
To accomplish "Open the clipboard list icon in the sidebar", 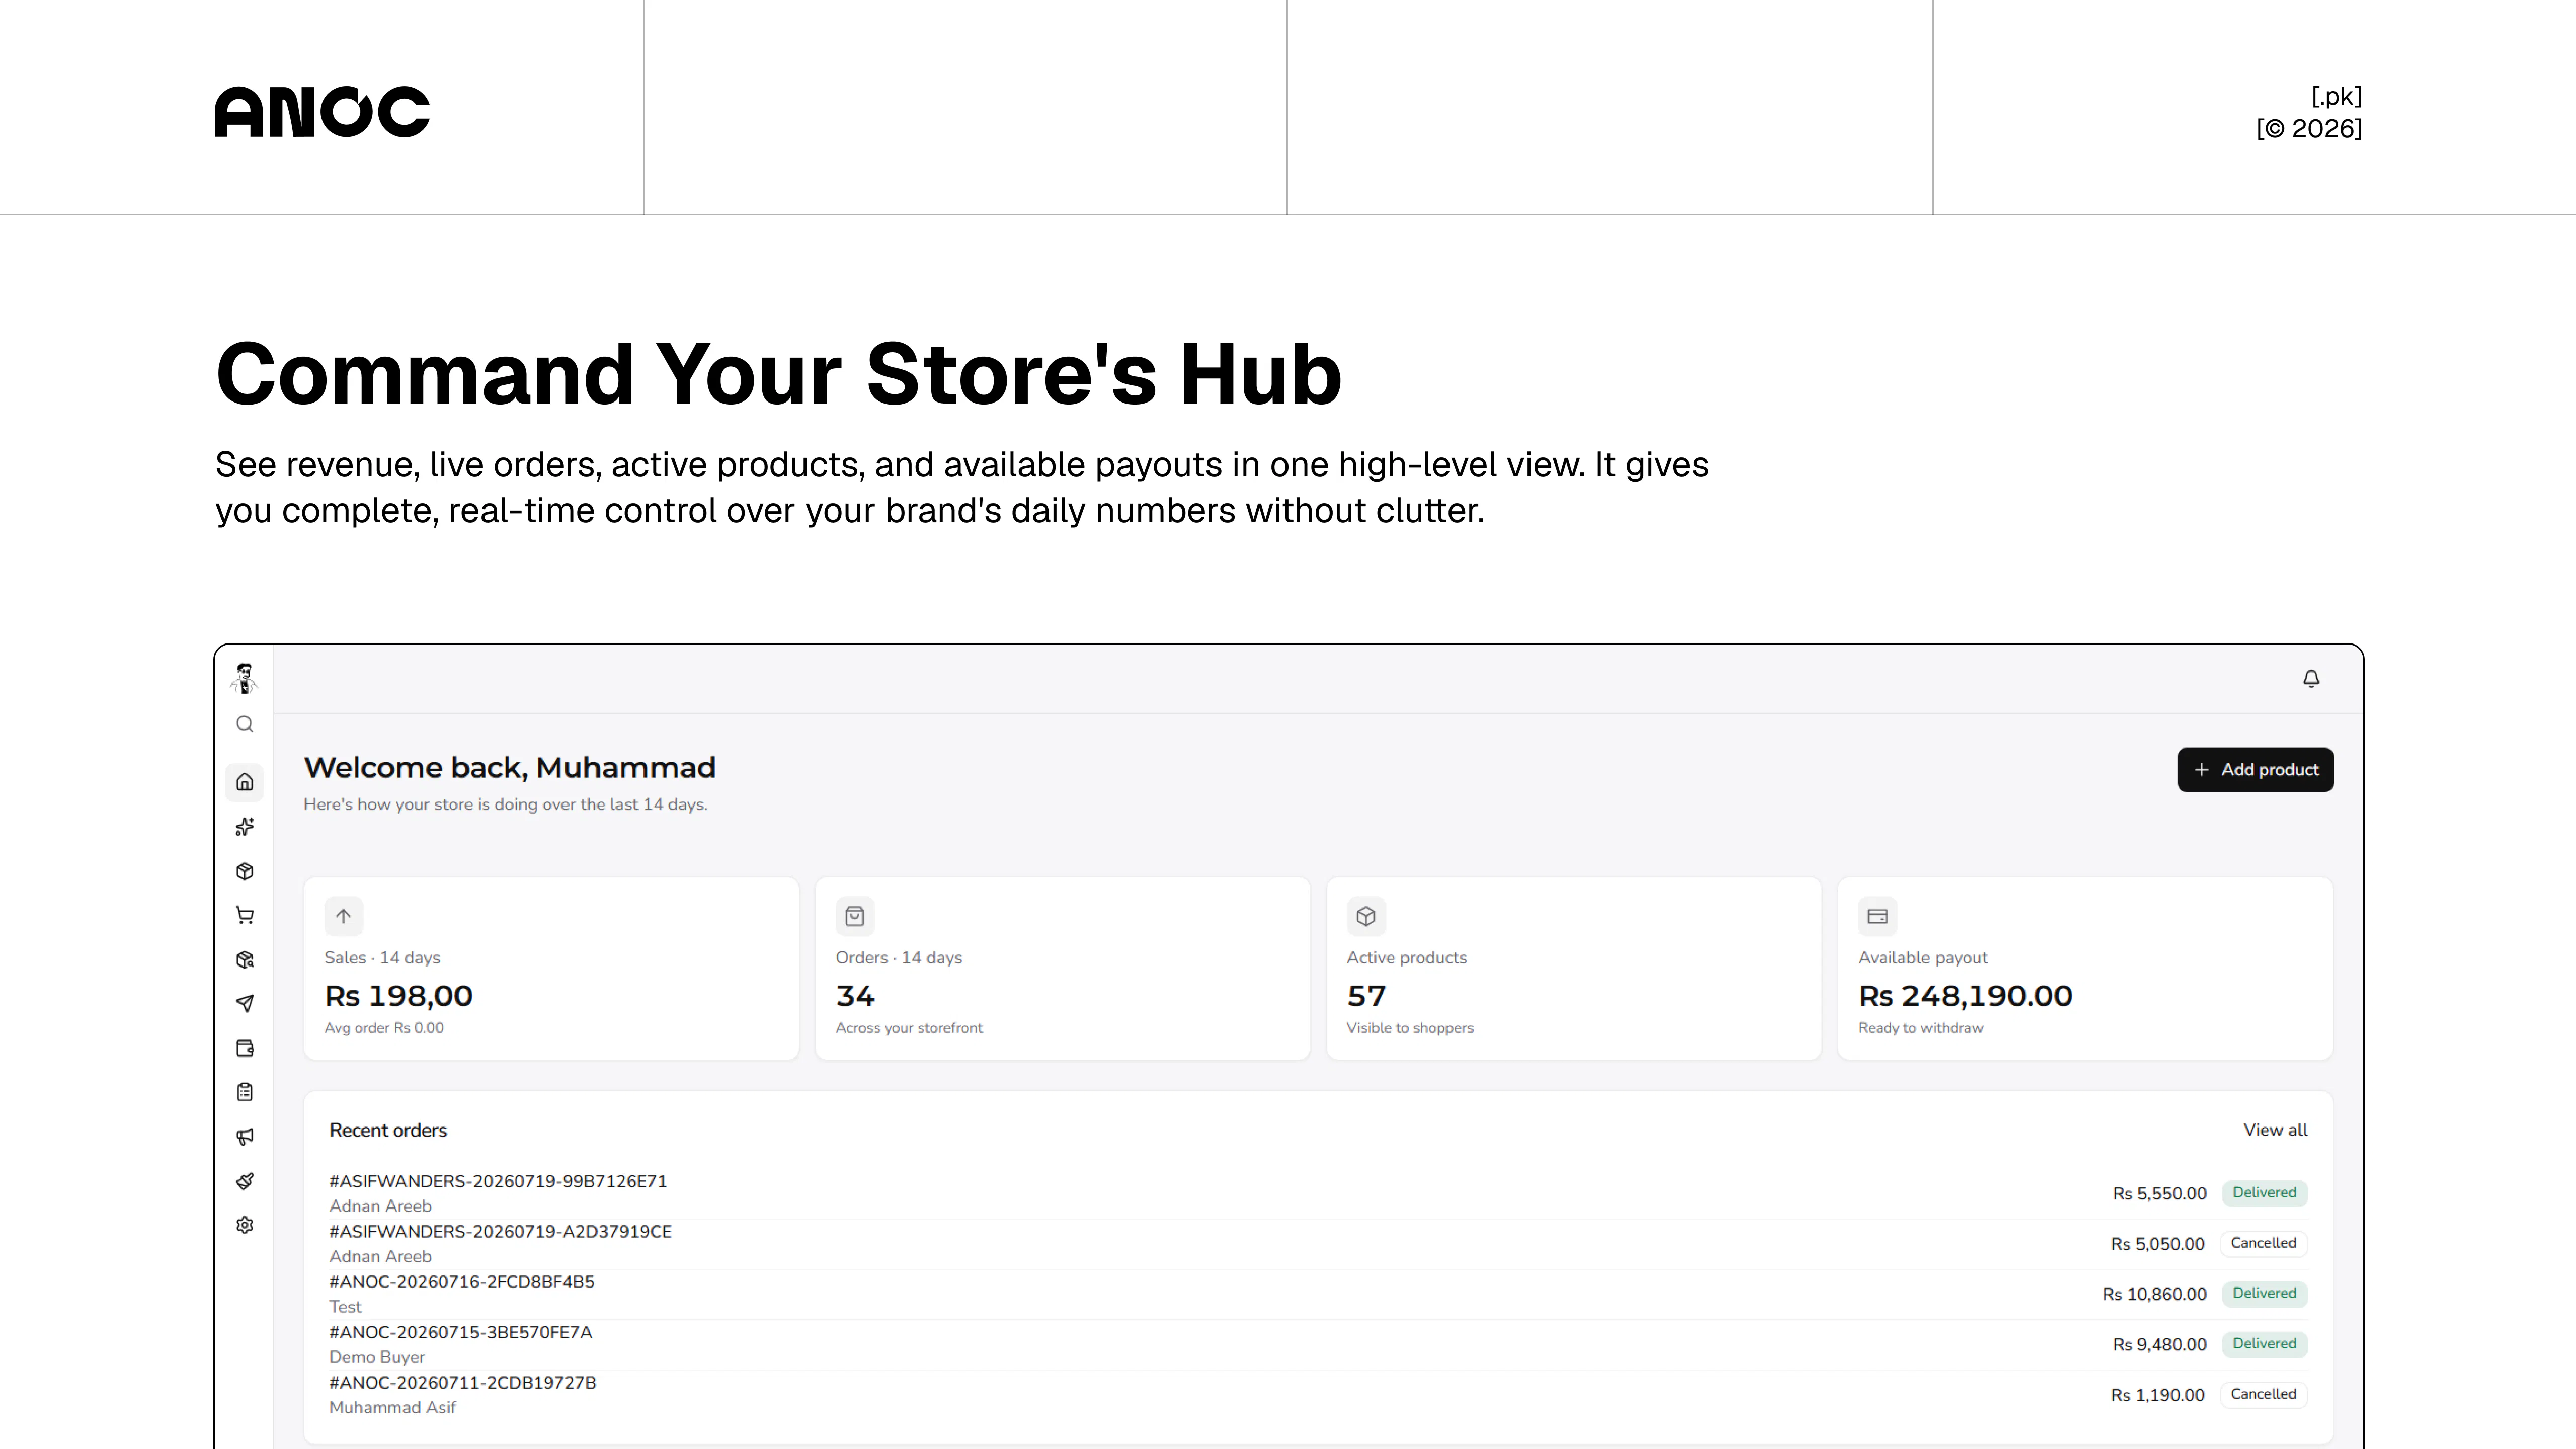I will (245, 1092).
